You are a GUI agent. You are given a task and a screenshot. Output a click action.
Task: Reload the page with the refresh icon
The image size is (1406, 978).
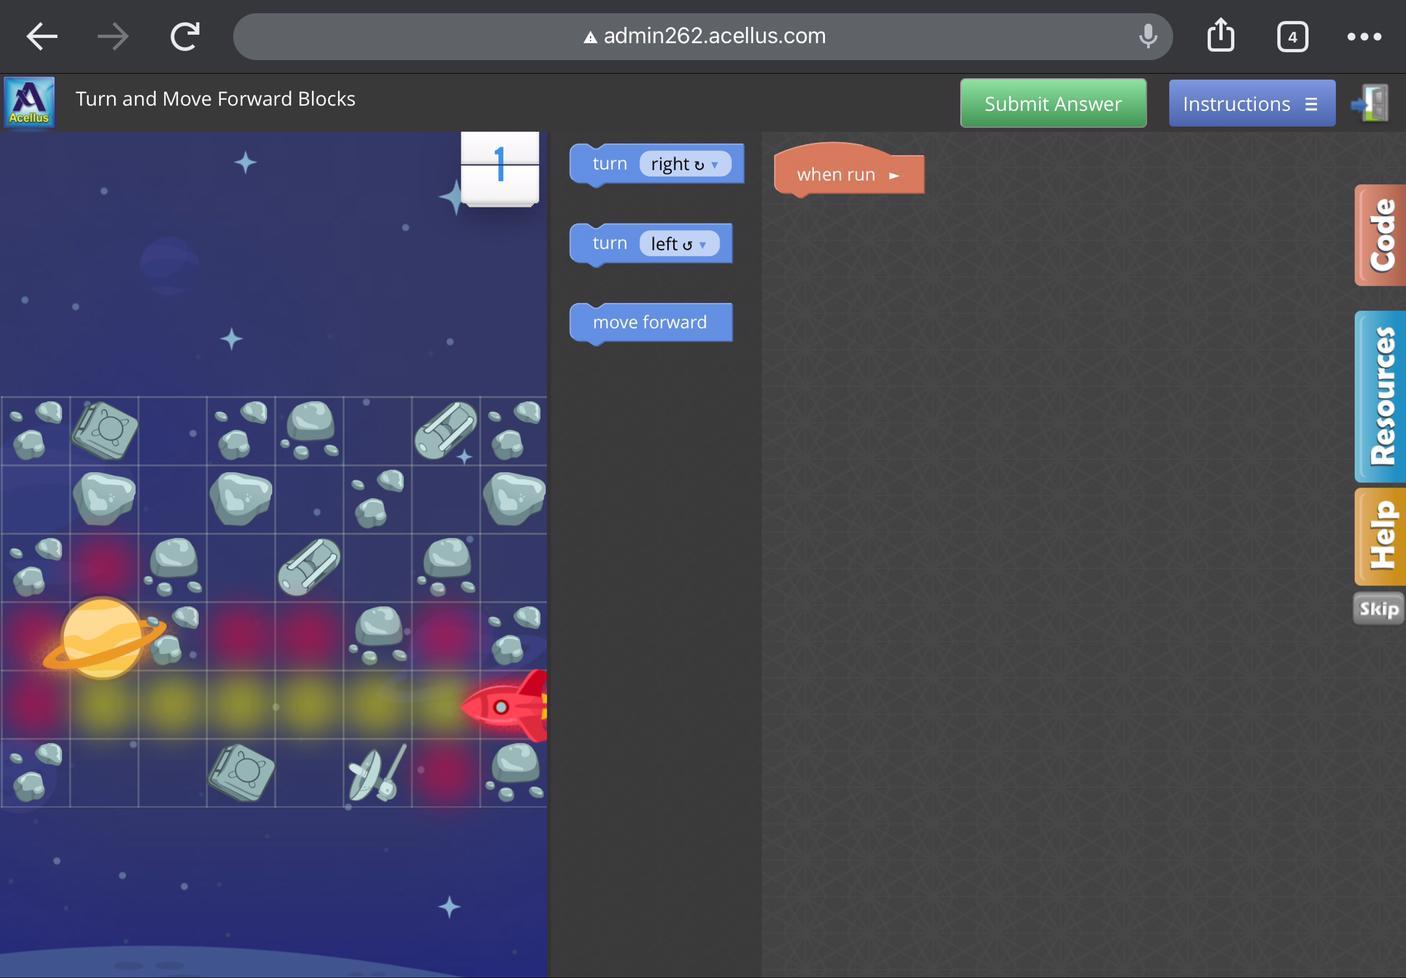click(185, 37)
